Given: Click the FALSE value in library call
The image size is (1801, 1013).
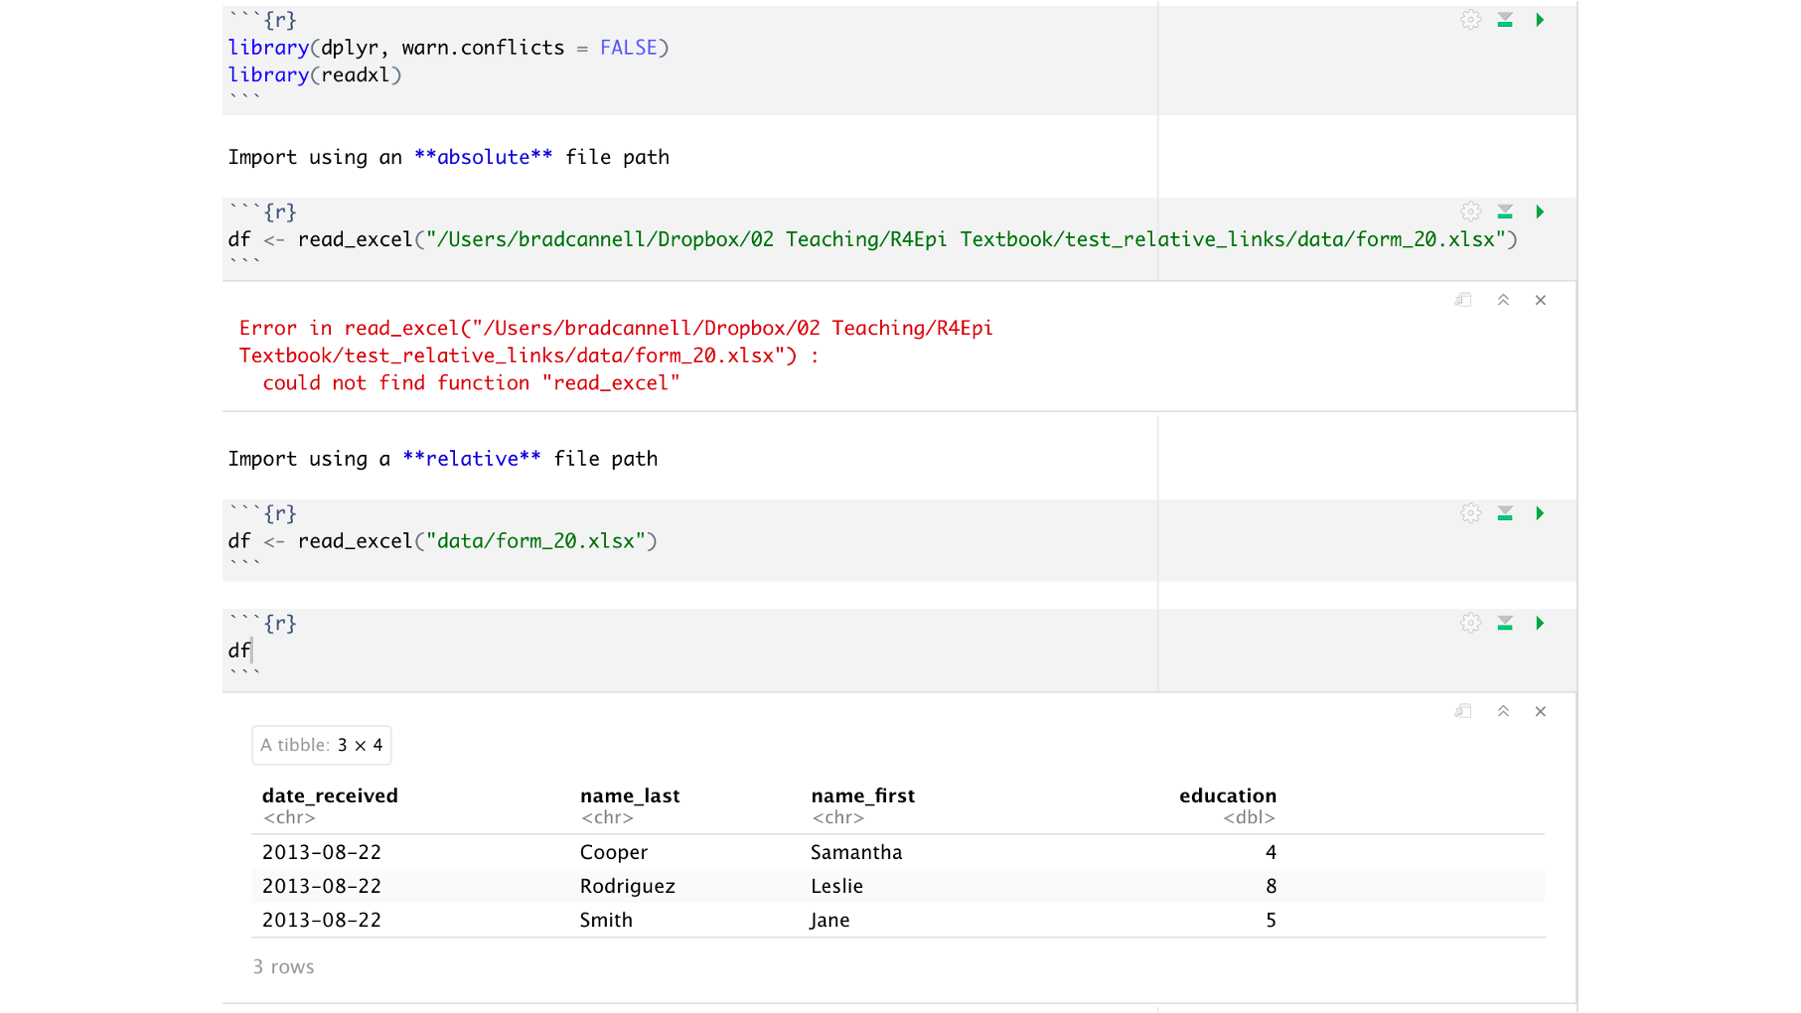Looking at the screenshot, I should tap(628, 48).
